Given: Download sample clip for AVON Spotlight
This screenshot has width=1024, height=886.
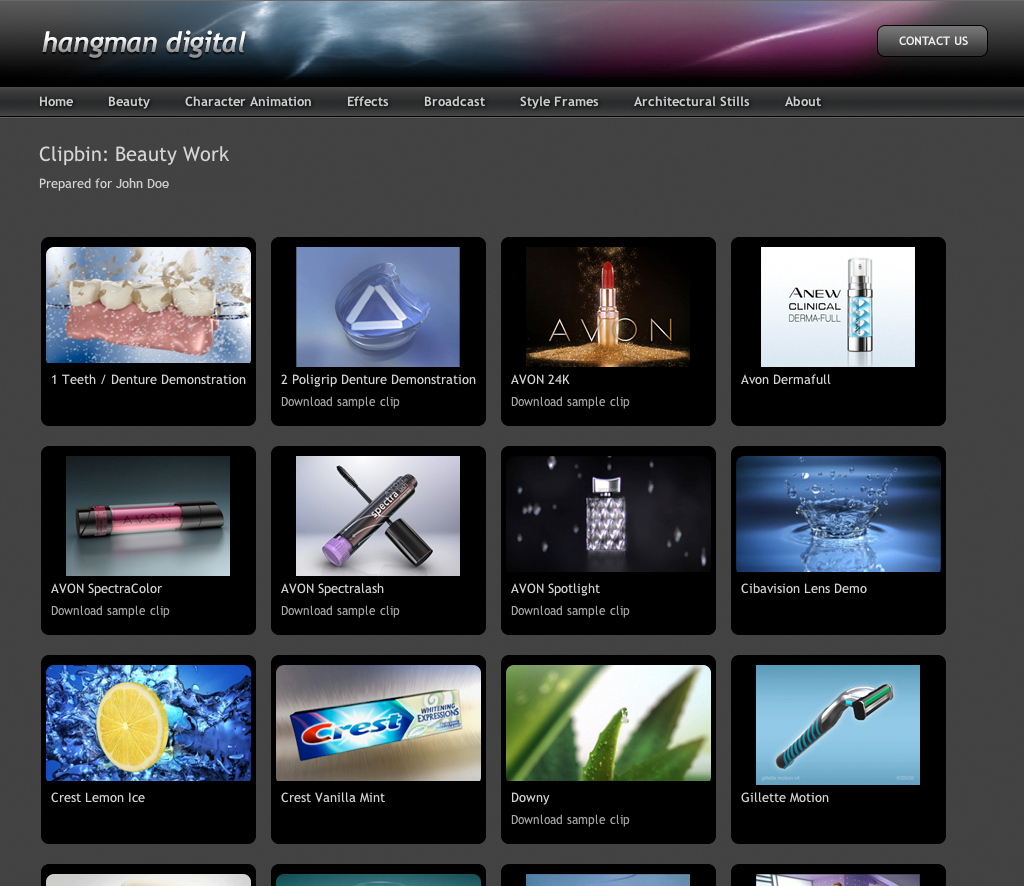Looking at the screenshot, I should pyautogui.click(x=570, y=611).
